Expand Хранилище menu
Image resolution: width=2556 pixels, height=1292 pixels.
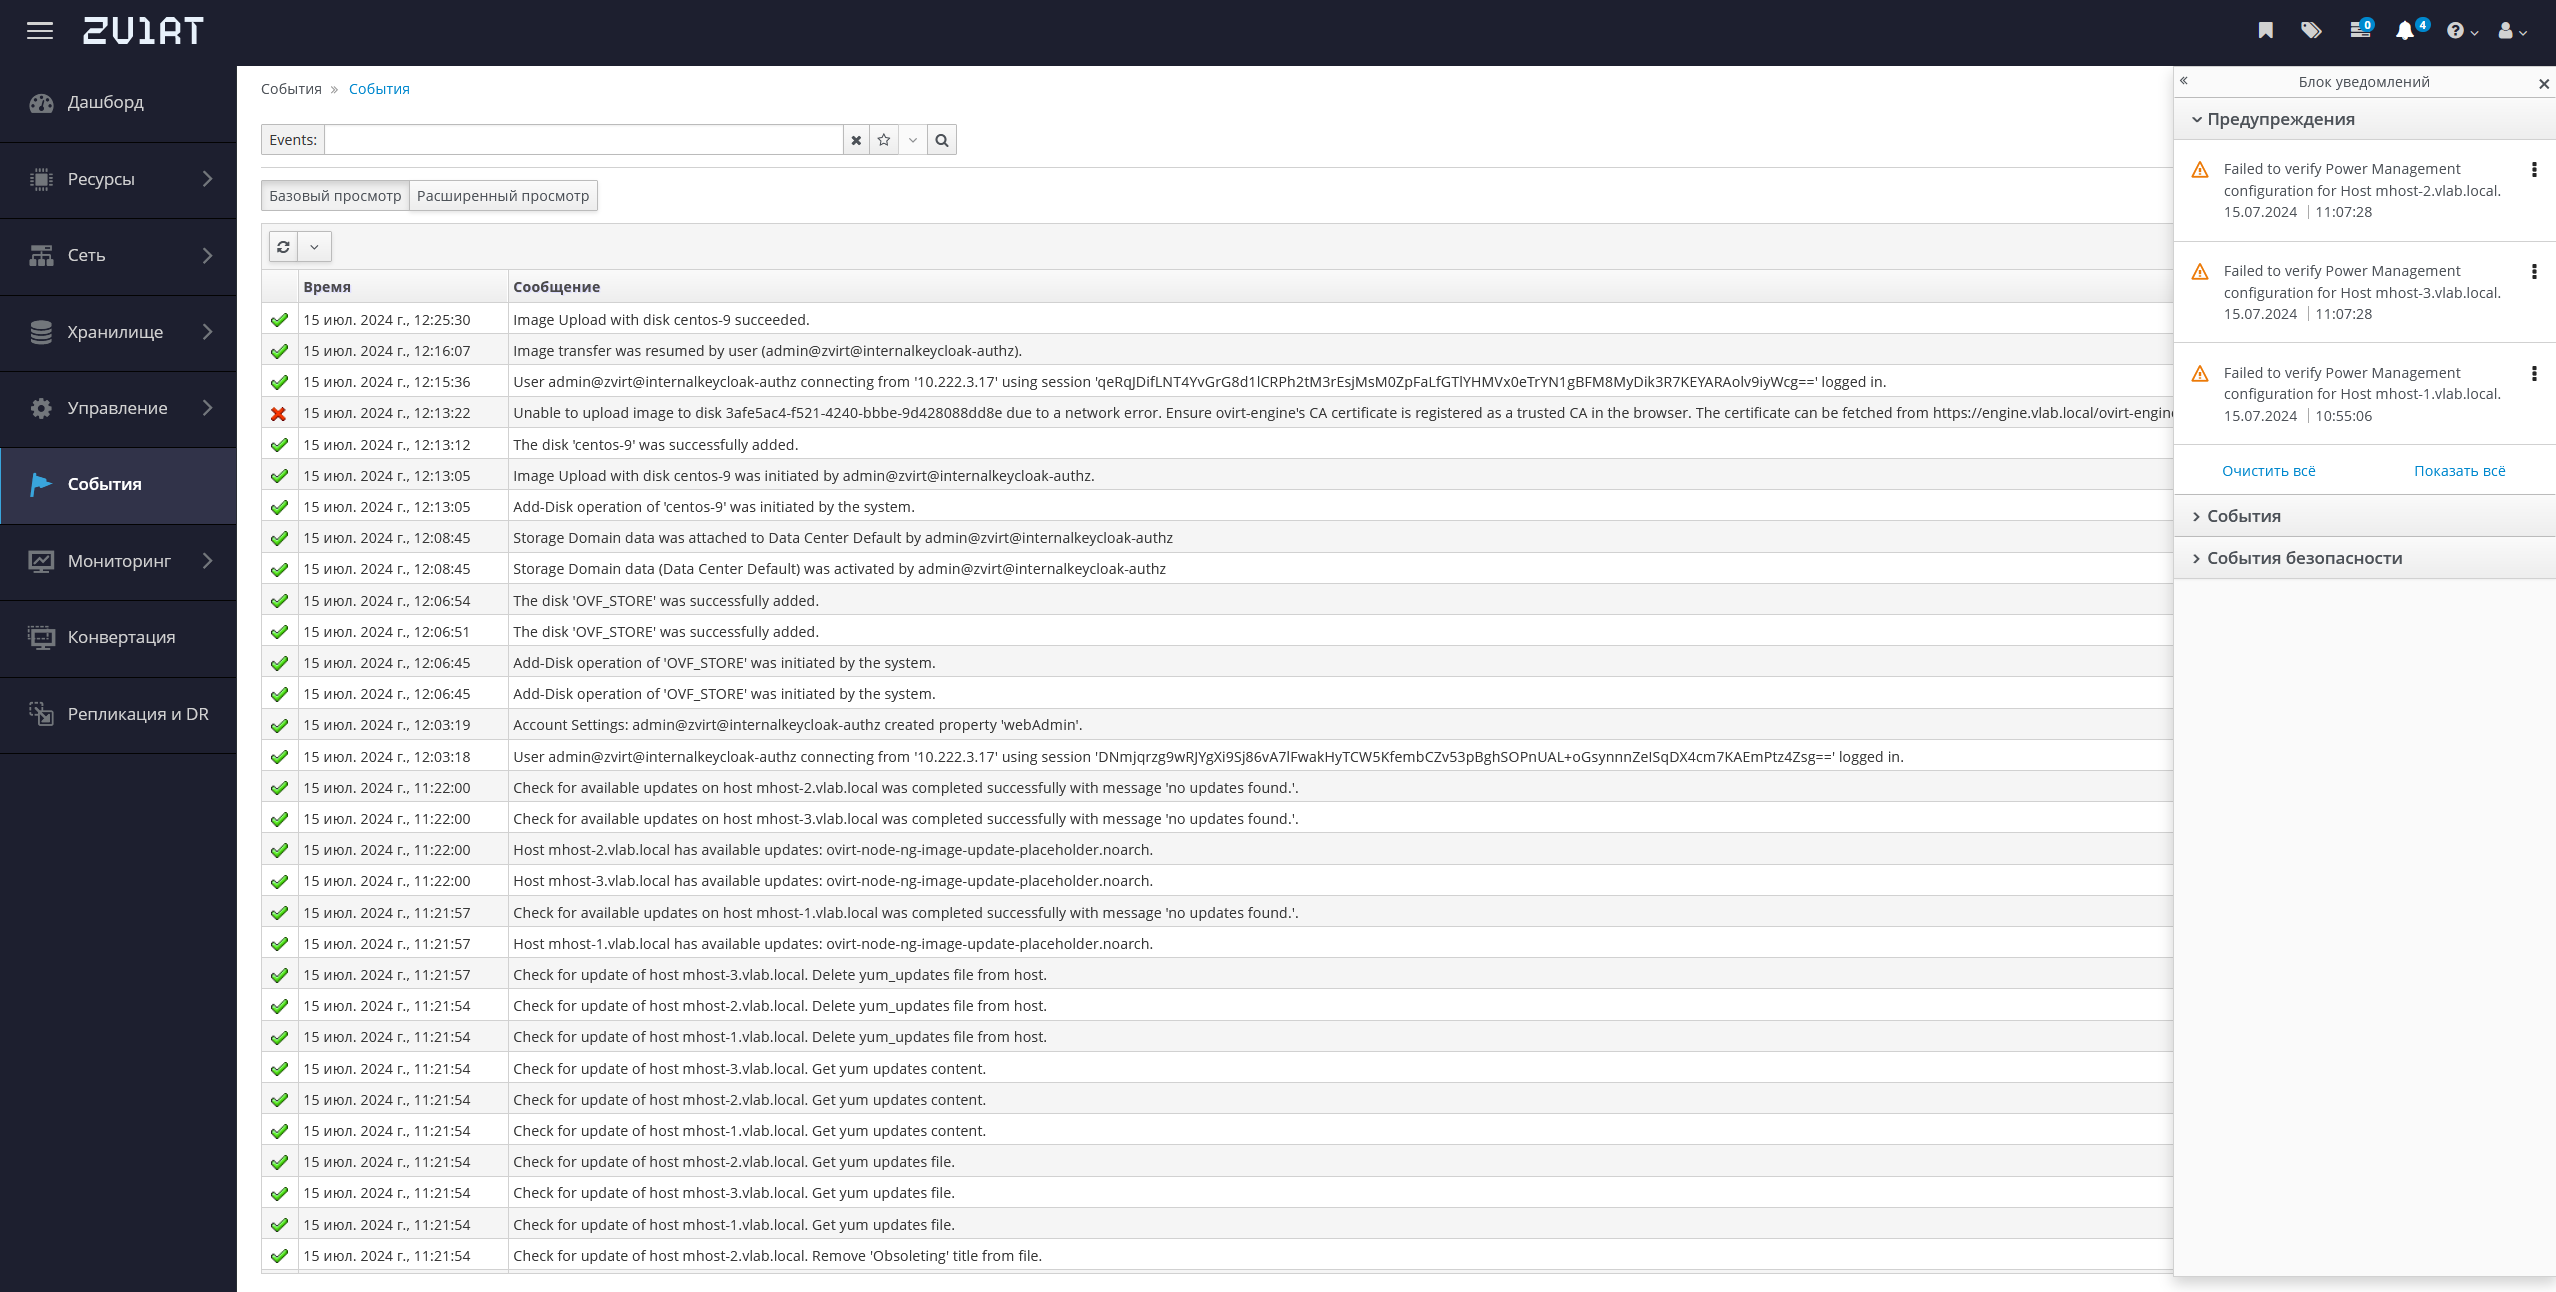pos(118,332)
